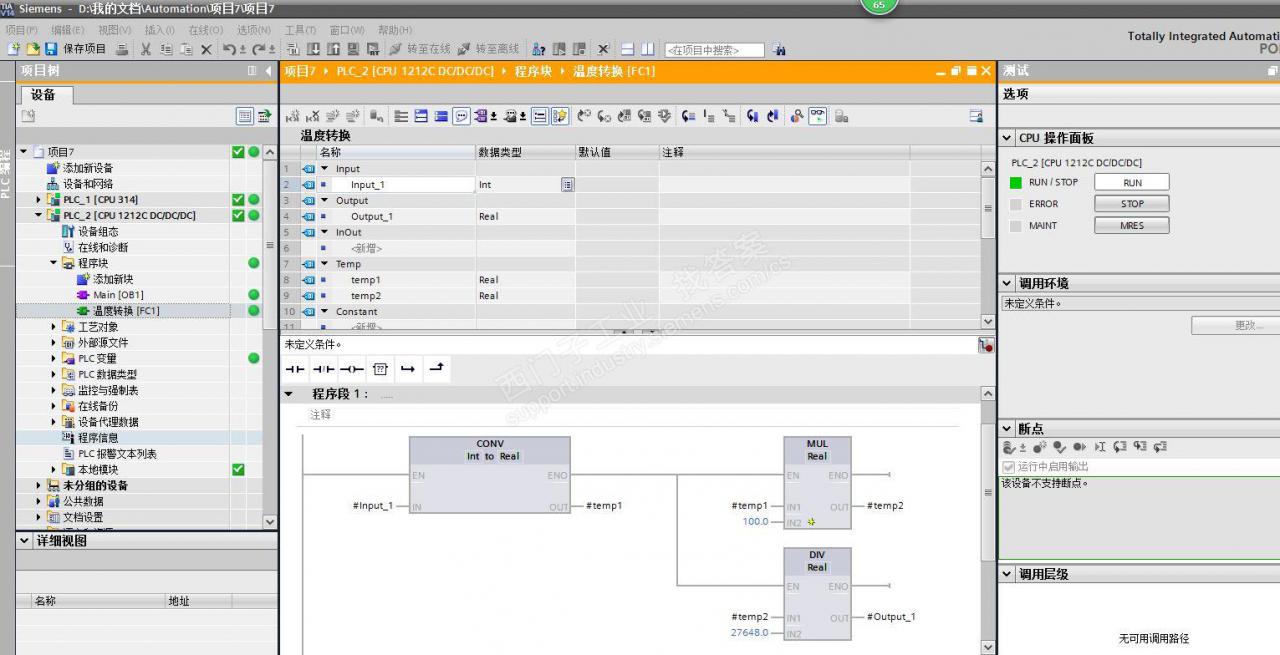
Task: Click the cut scissors icon
Action: (x=146, y=49)
